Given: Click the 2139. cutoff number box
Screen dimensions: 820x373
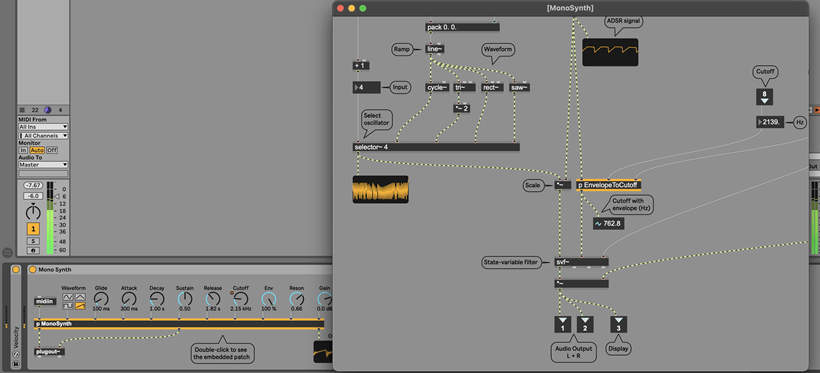Looking at the screenshot, I should click(770, 122).
